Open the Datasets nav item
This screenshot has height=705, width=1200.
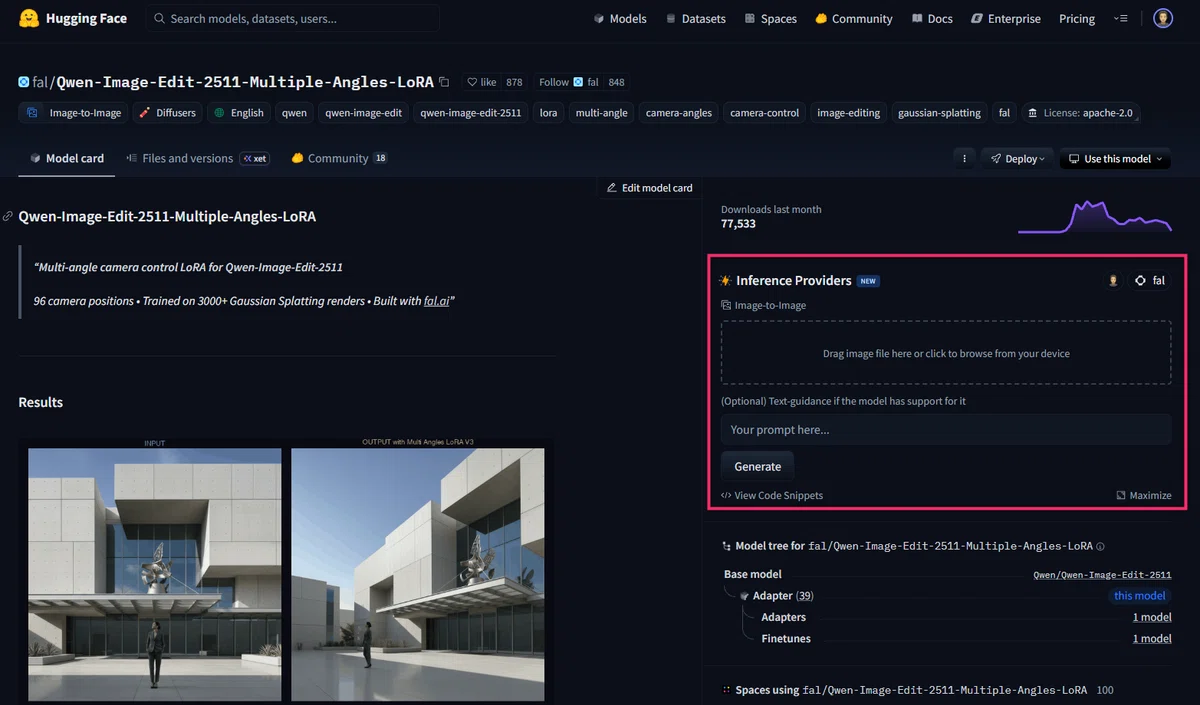tap(695, 18)
